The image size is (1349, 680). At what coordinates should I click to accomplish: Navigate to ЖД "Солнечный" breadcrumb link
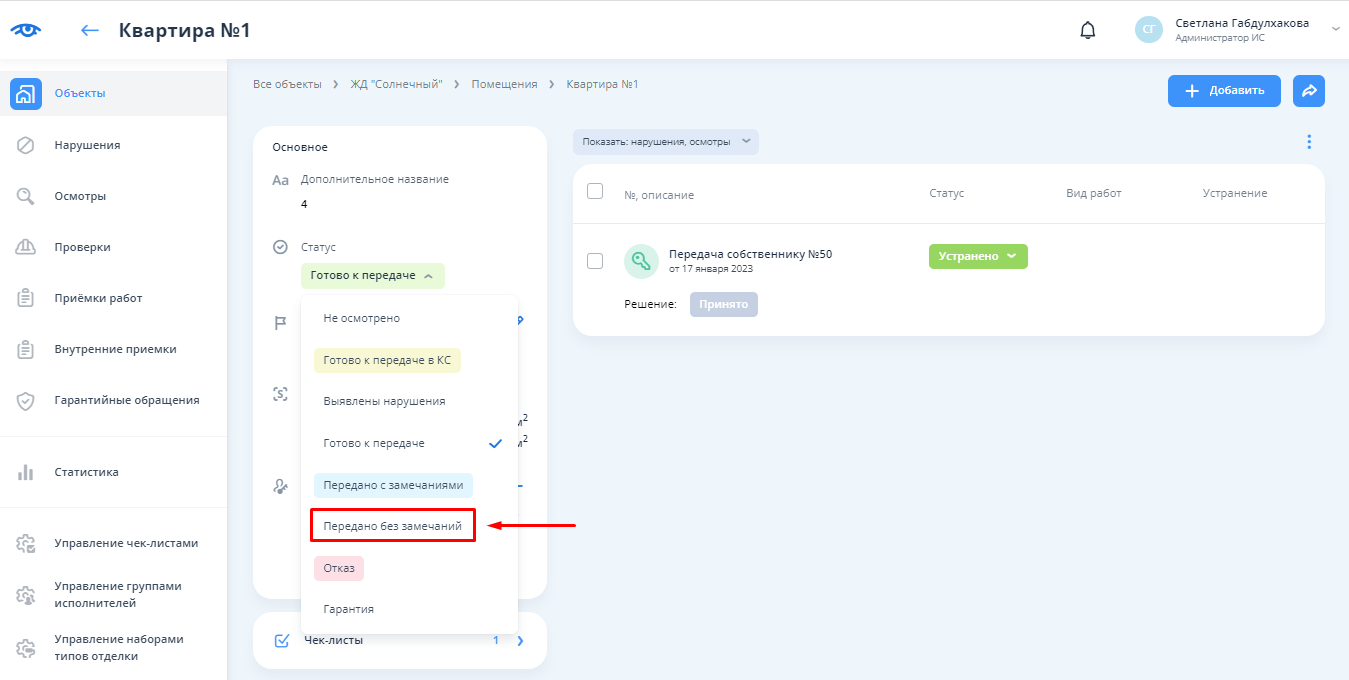396,84
